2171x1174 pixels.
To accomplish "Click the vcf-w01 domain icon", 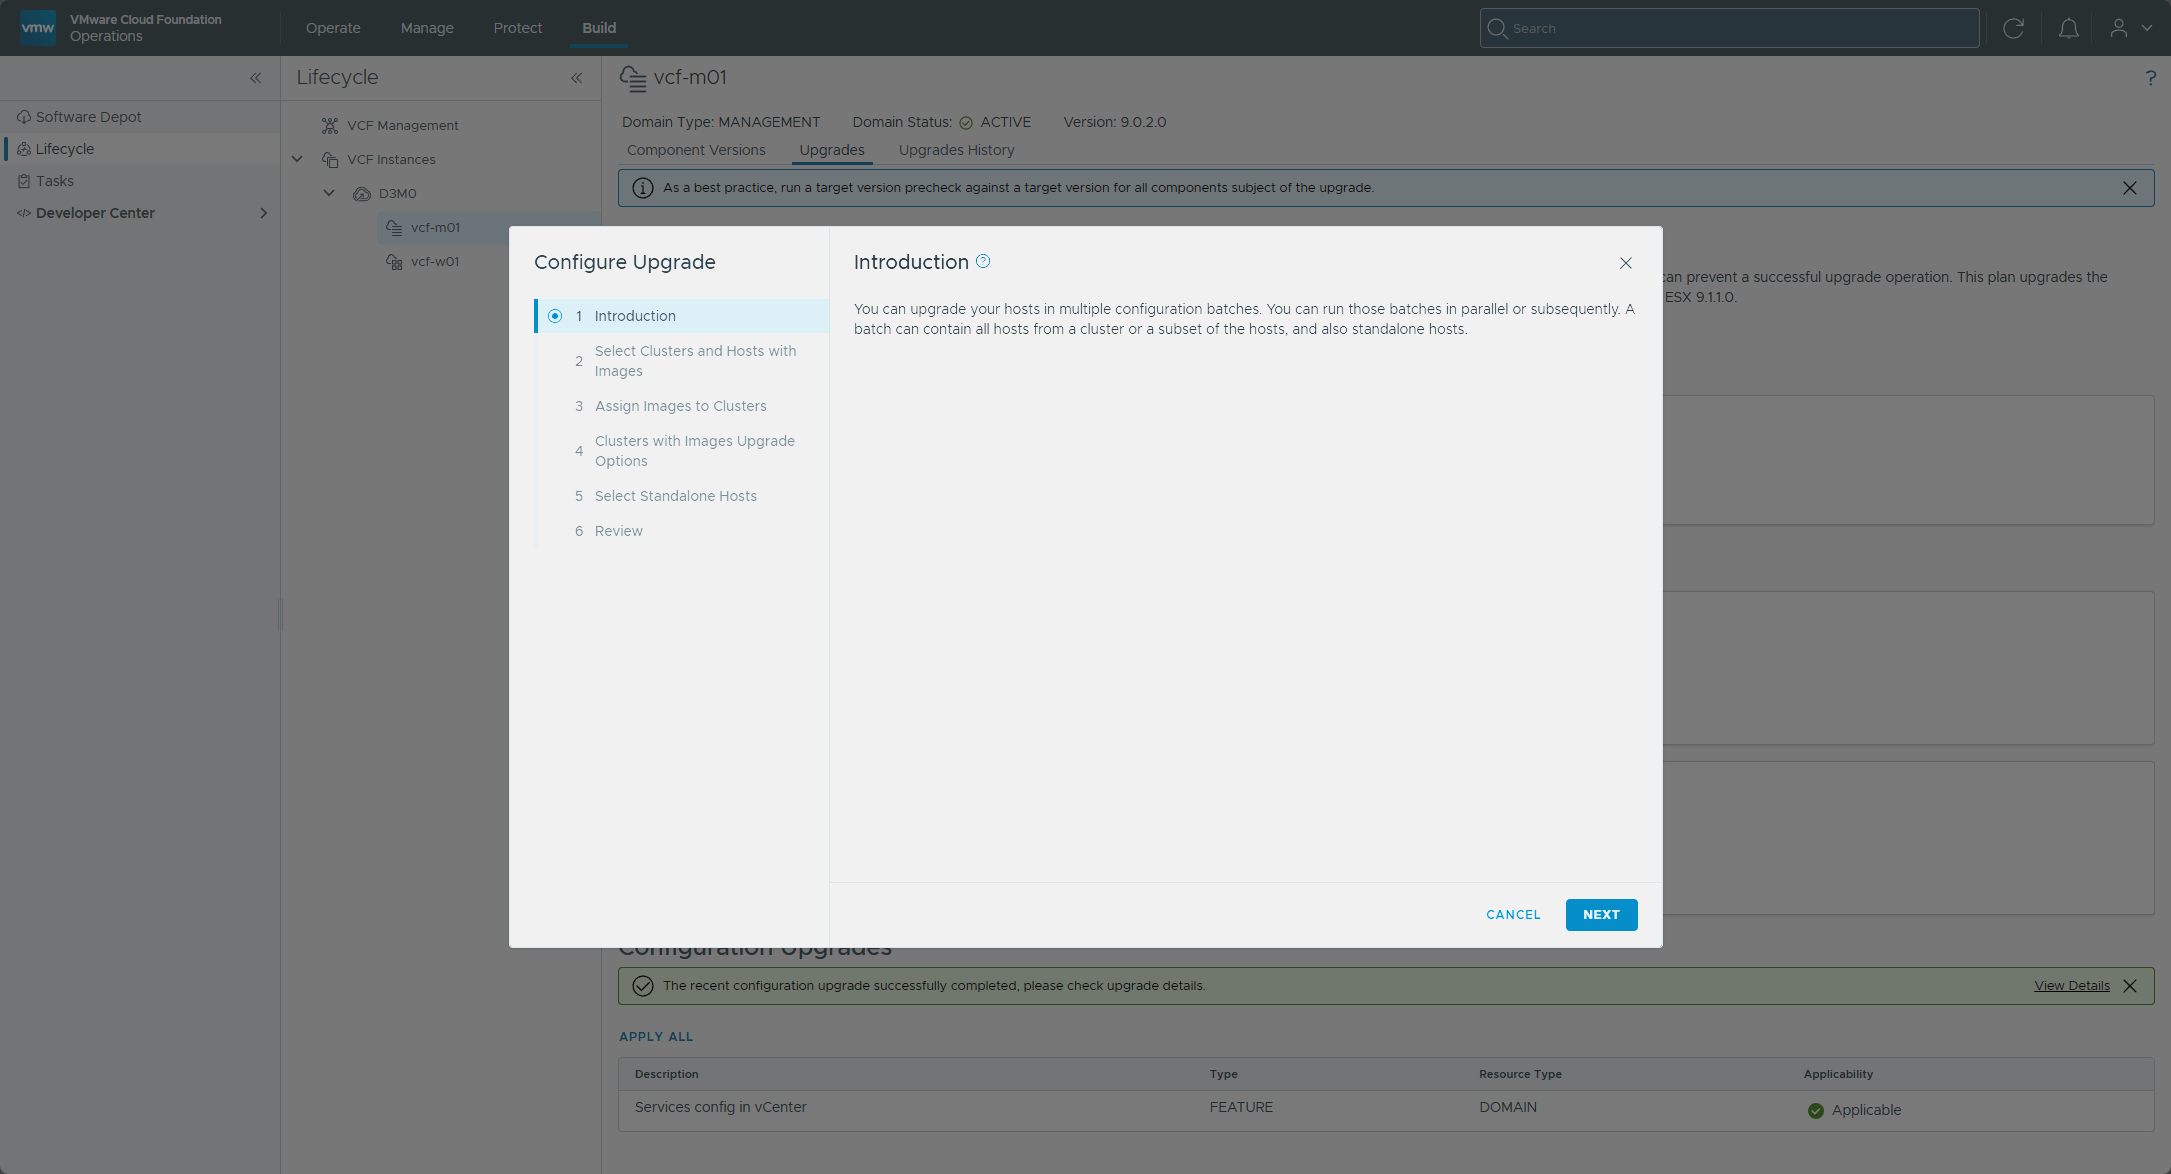I will tap(394, 261).
